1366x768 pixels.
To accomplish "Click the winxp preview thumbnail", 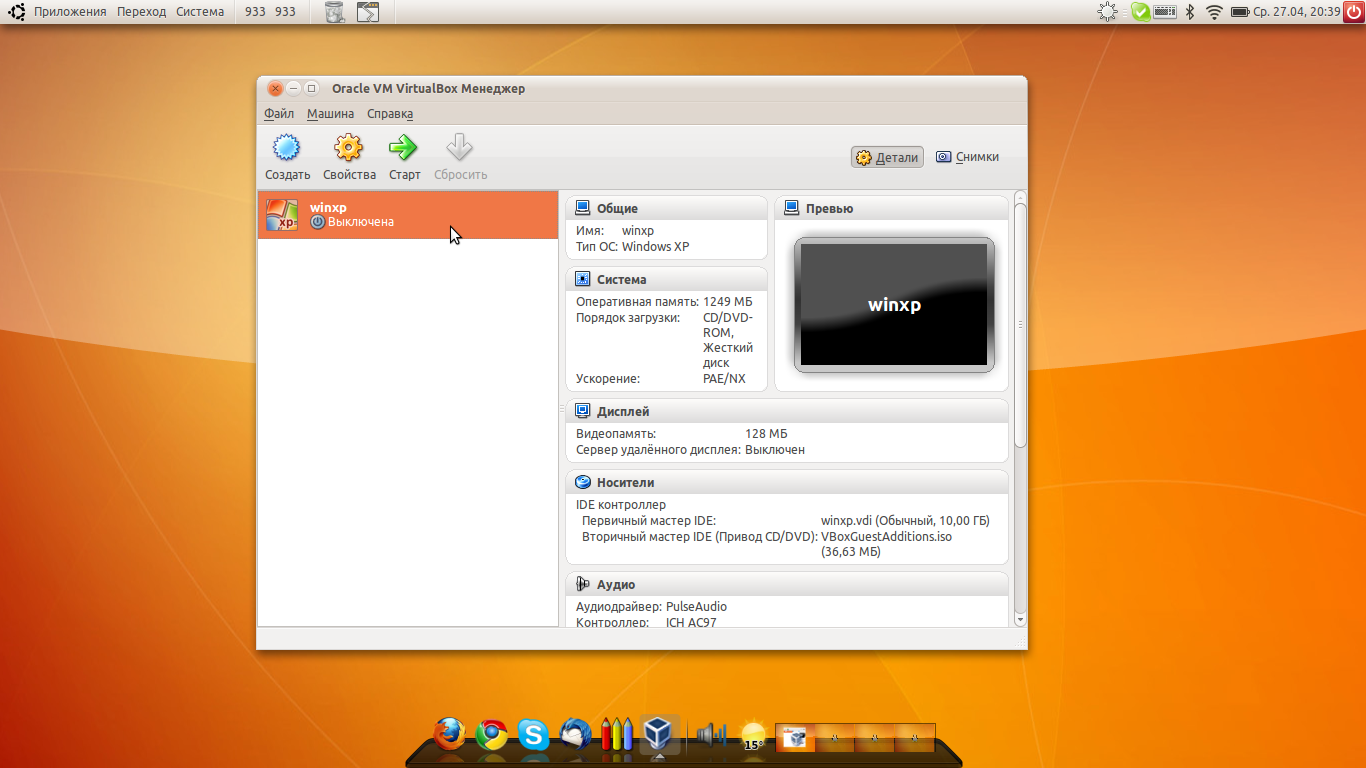I will 894,304.
